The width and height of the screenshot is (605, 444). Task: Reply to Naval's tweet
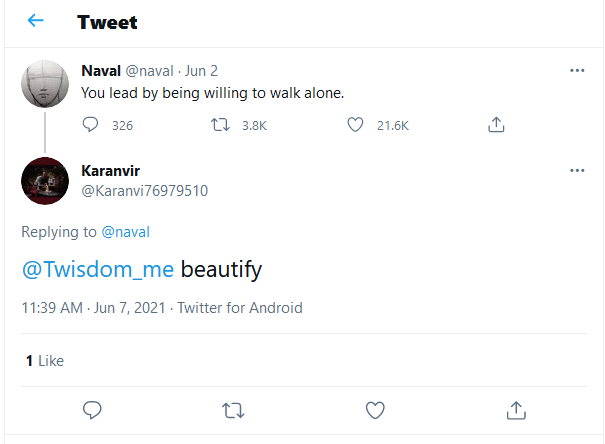pos(91,126)
